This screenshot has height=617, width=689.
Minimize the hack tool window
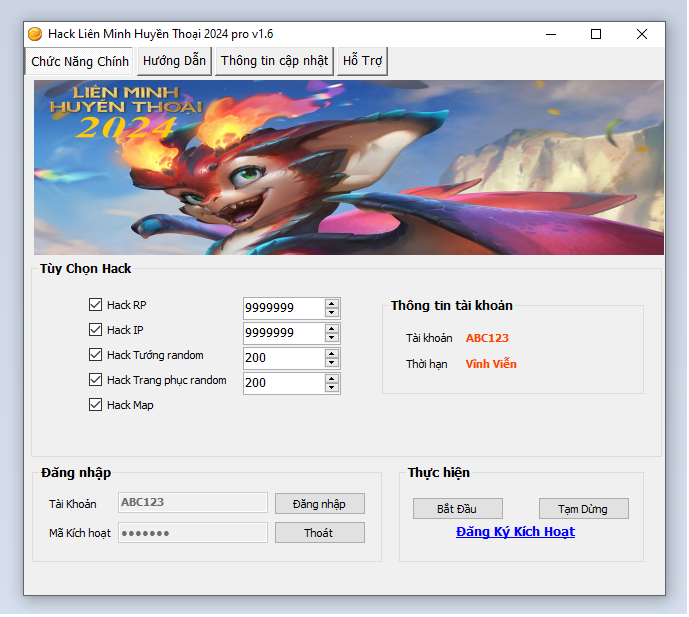tap(551, 34)
